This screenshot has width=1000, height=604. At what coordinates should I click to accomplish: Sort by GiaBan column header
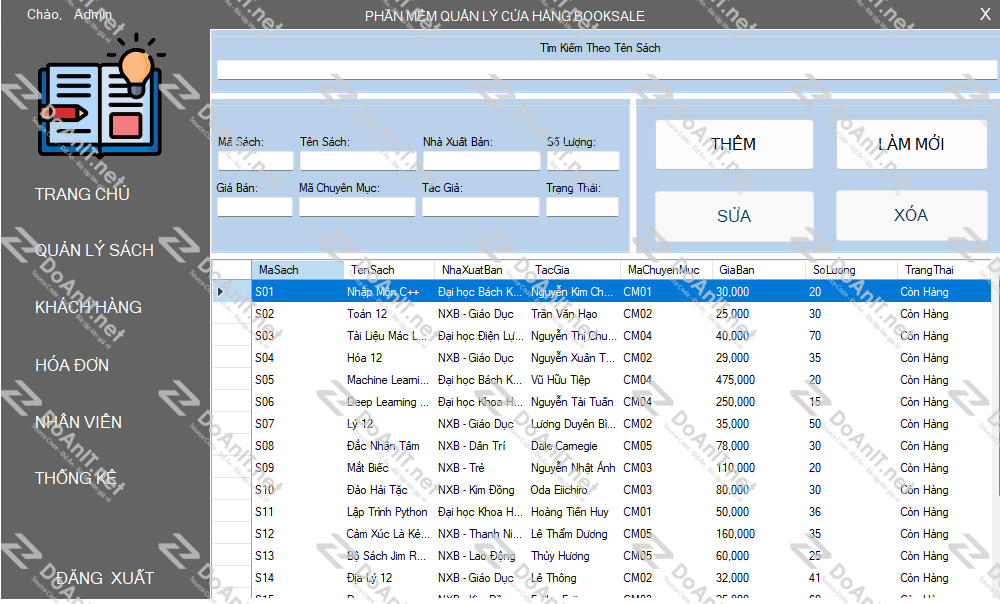point(759,270)
